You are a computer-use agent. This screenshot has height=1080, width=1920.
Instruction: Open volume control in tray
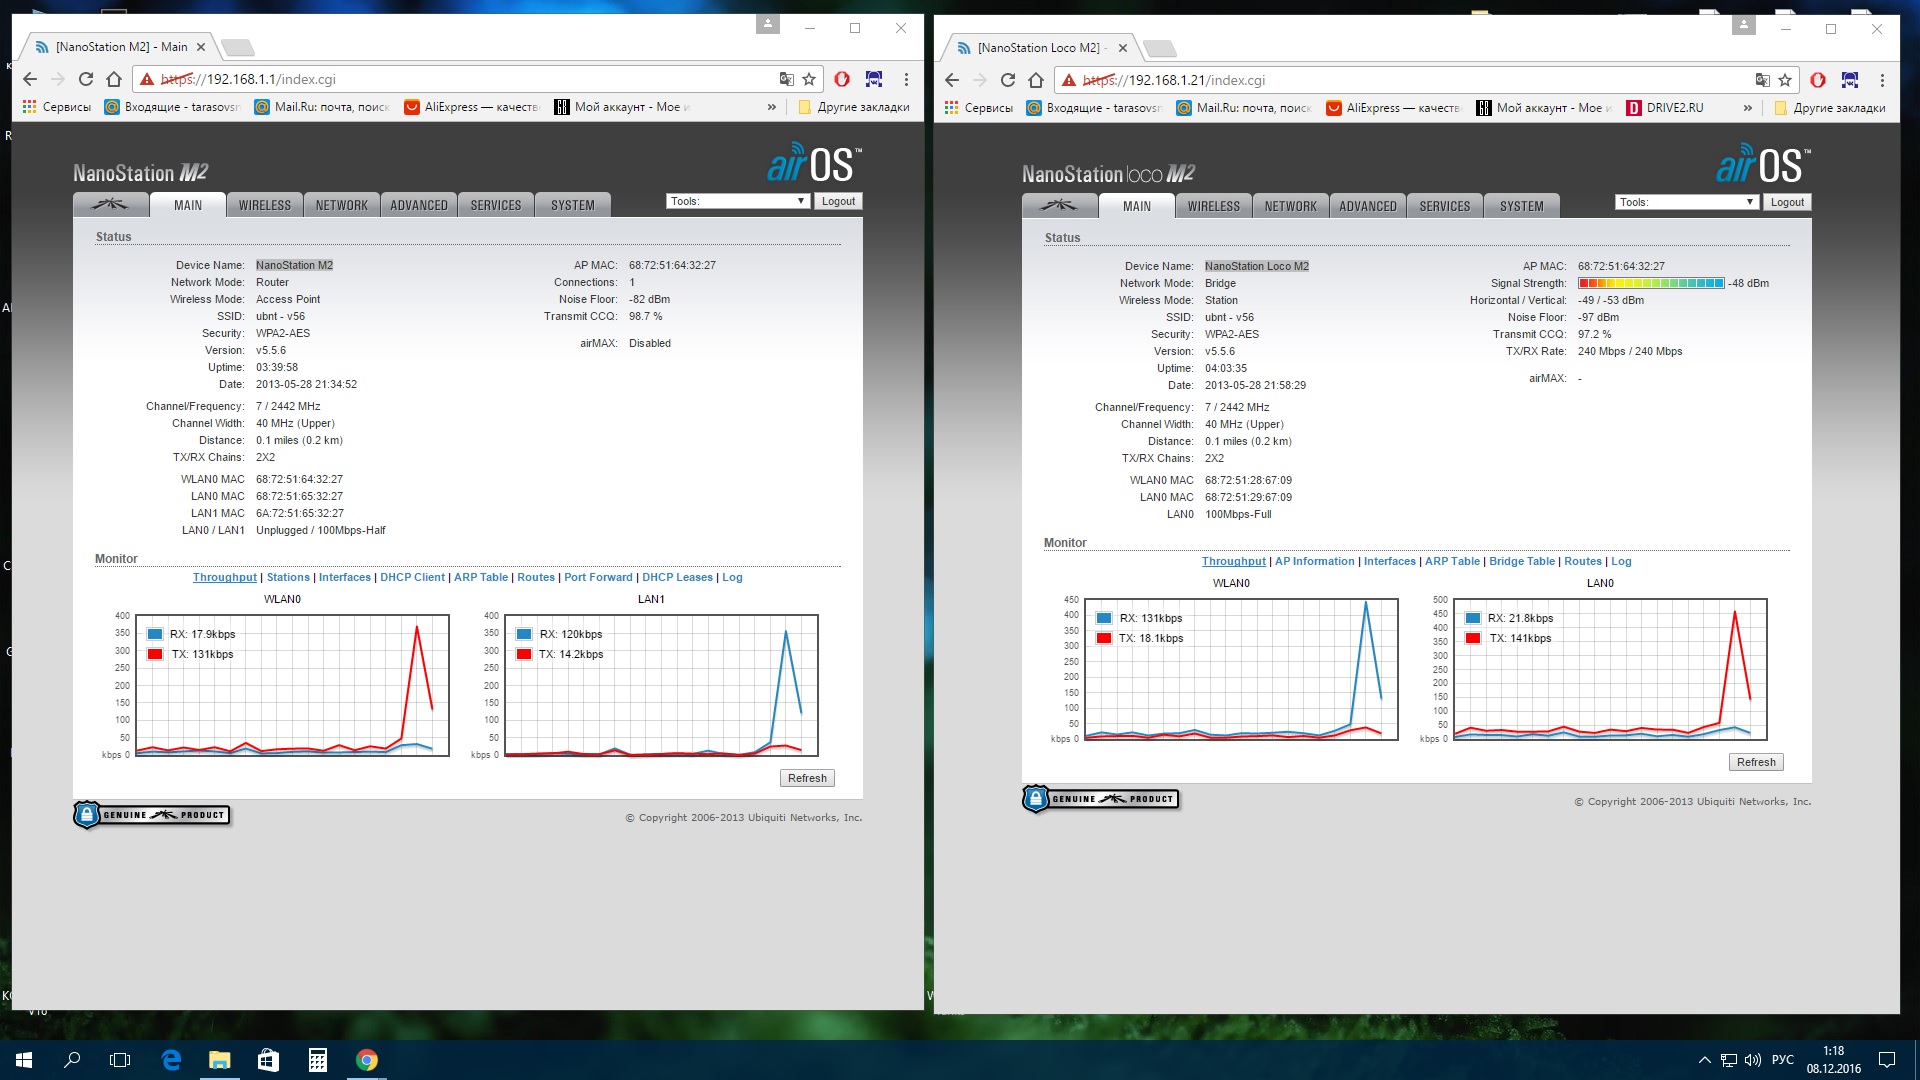[1752, 1060]
